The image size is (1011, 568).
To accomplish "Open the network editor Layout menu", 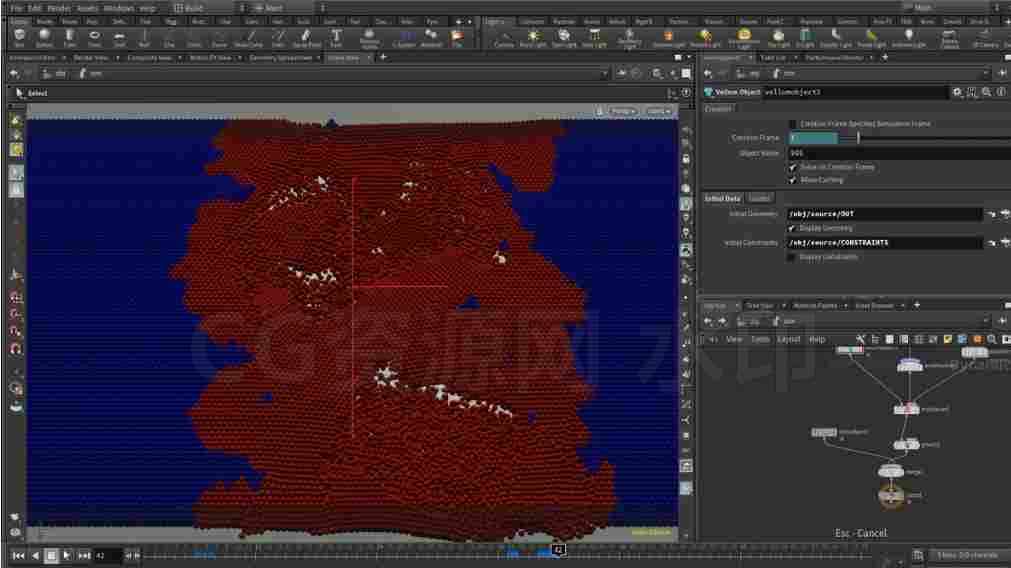I will pyautogui.click(x=789, y=339).
